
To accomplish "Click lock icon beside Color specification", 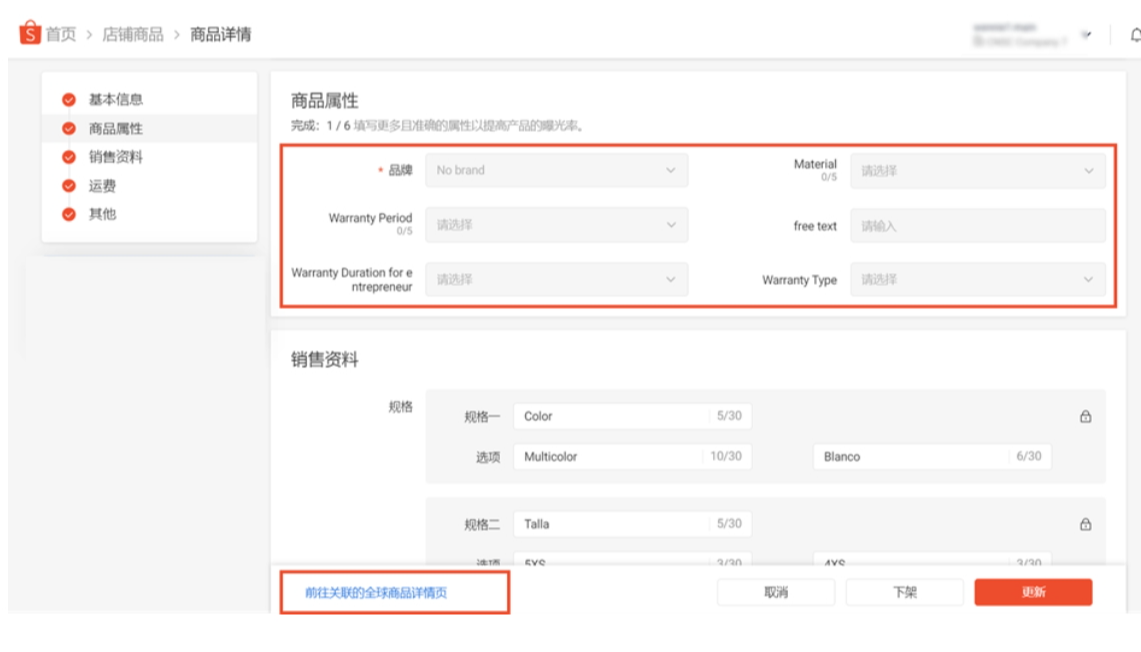I will click(1085, 417).
